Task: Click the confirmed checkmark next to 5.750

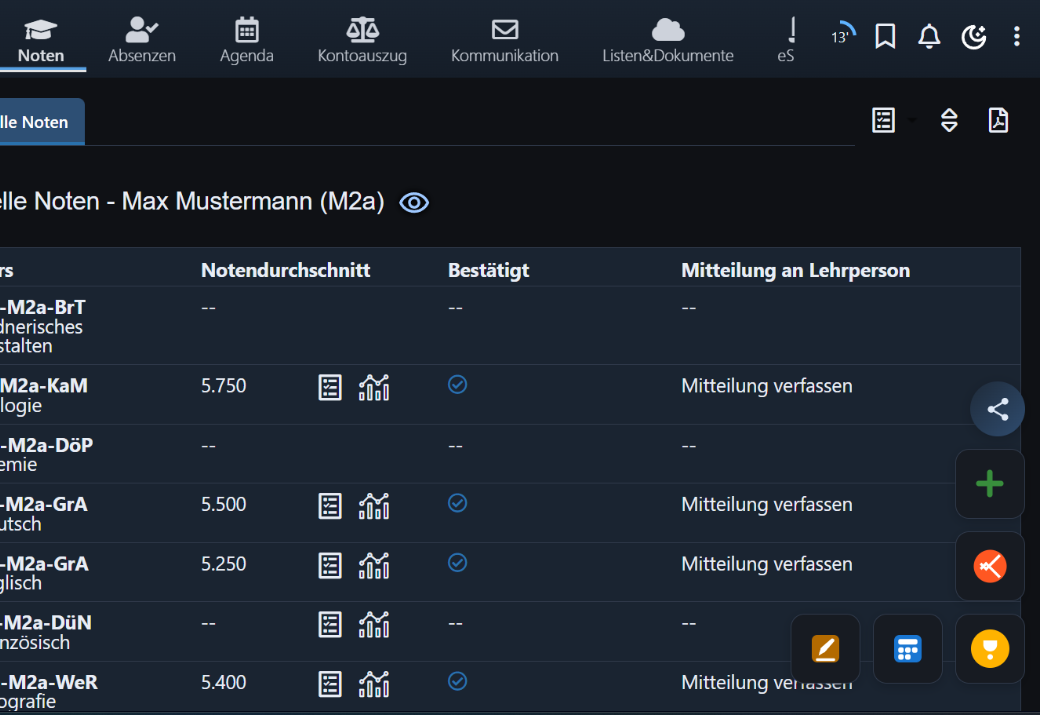Action: (x=457, y=384)
